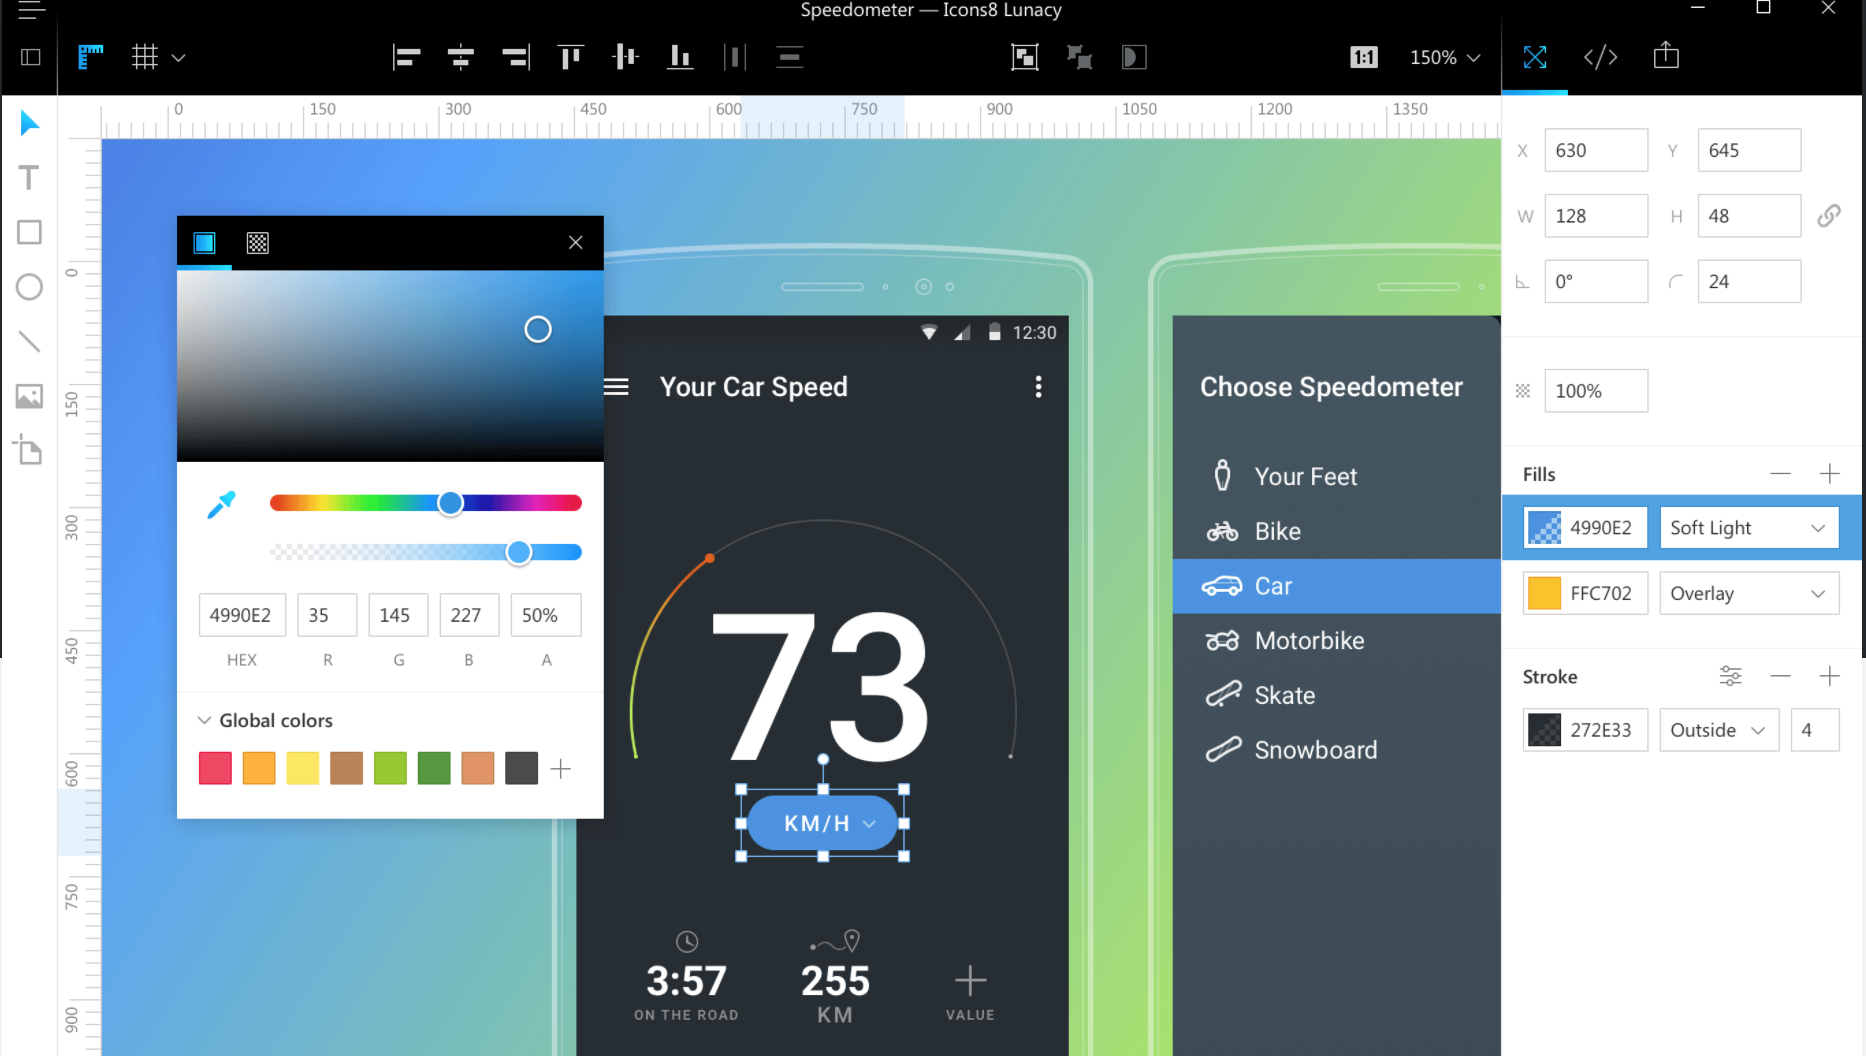
Task: Open the export share icon
Action: (1666, 56)
